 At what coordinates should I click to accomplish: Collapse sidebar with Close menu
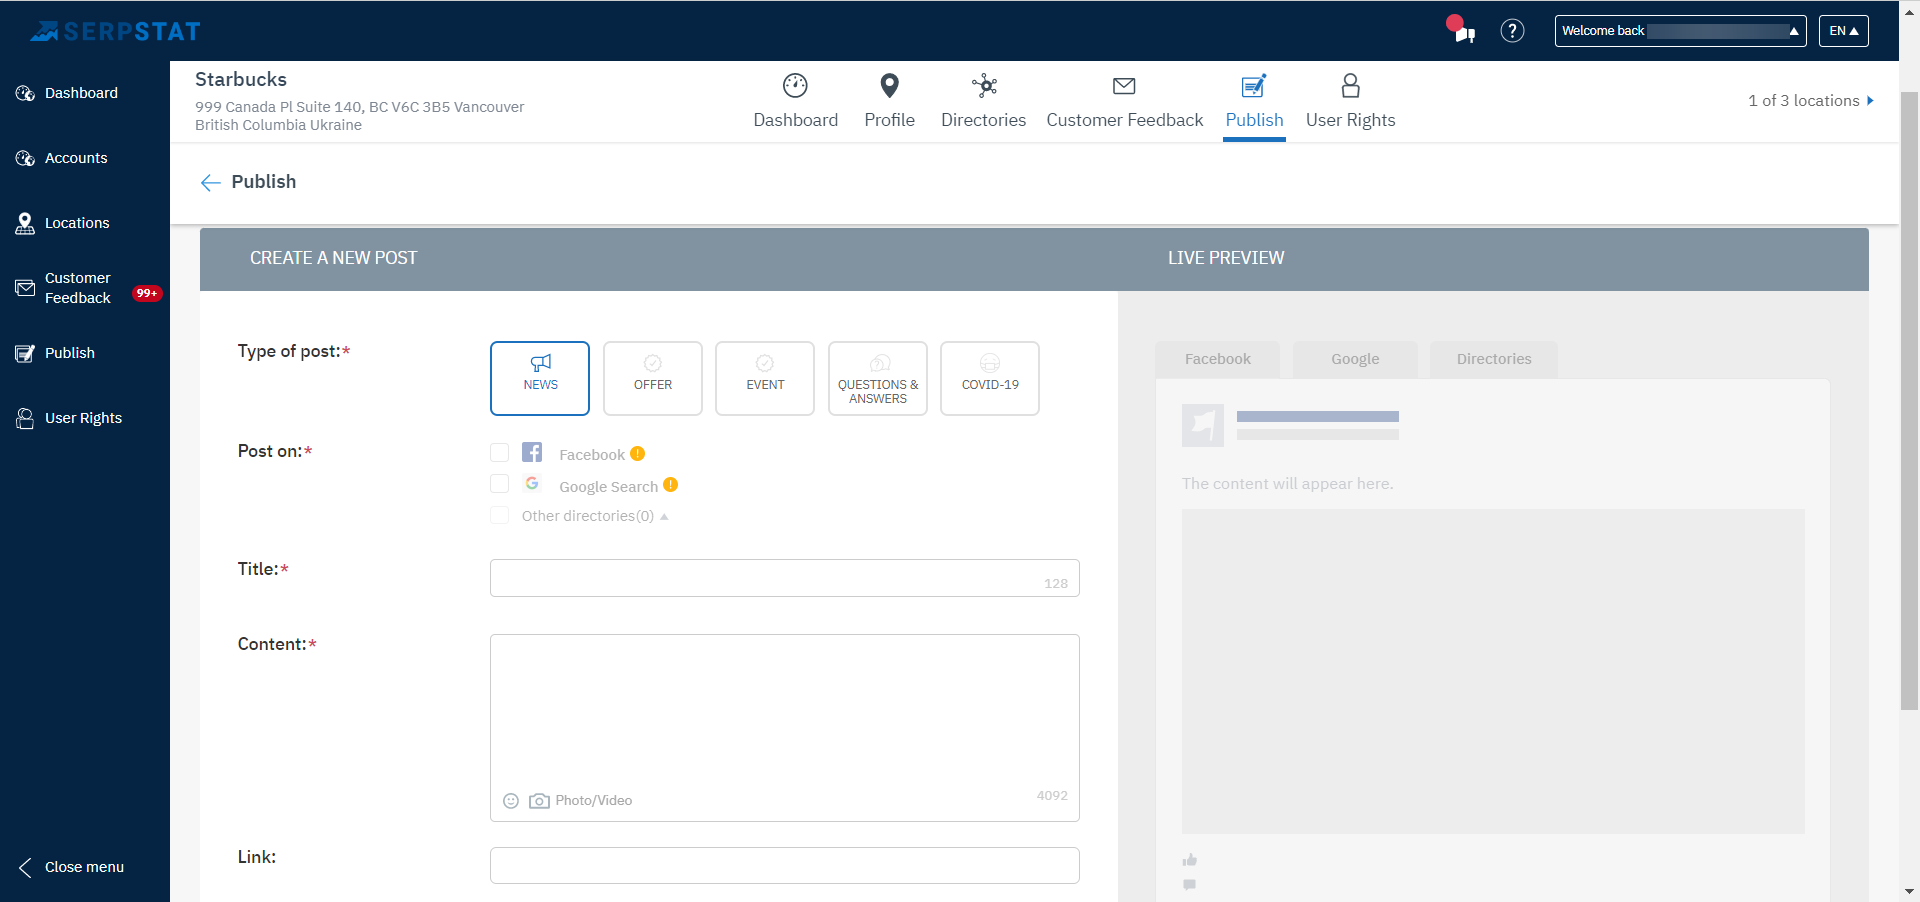[x=70, y=867]
